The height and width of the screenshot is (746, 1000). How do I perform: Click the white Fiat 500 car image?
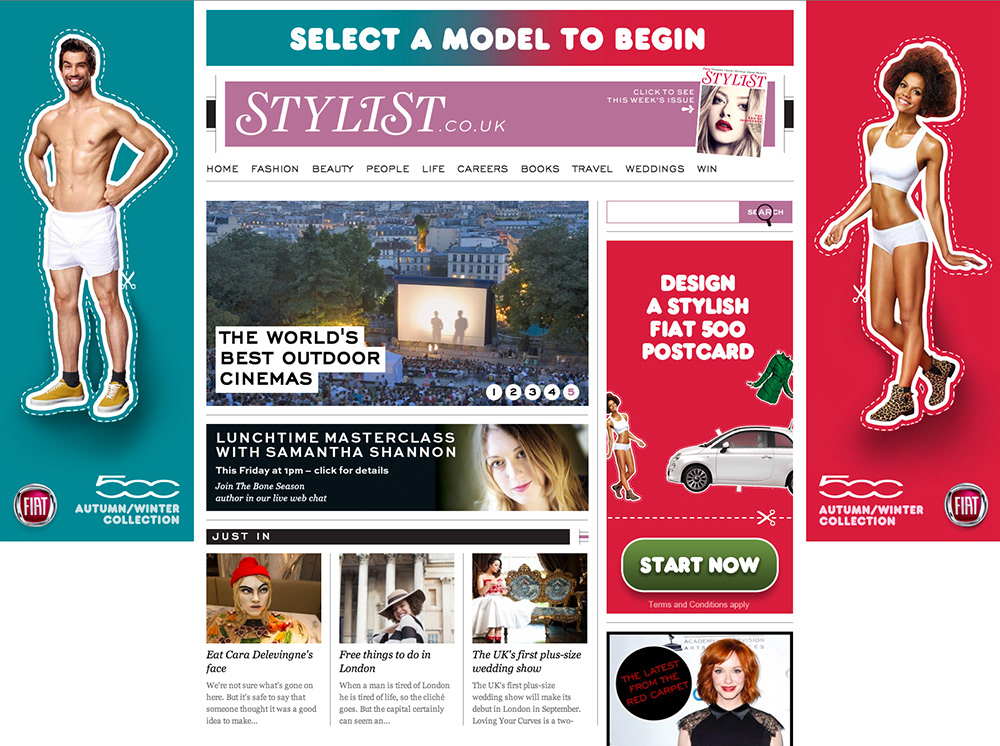click(729, 460)
